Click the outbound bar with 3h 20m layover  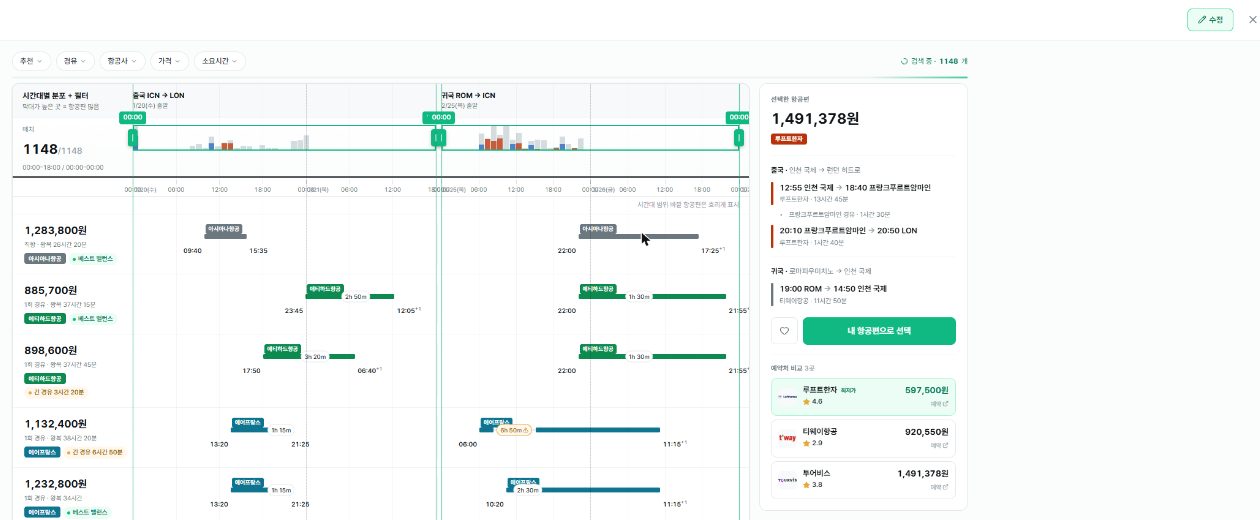(309, 356)
